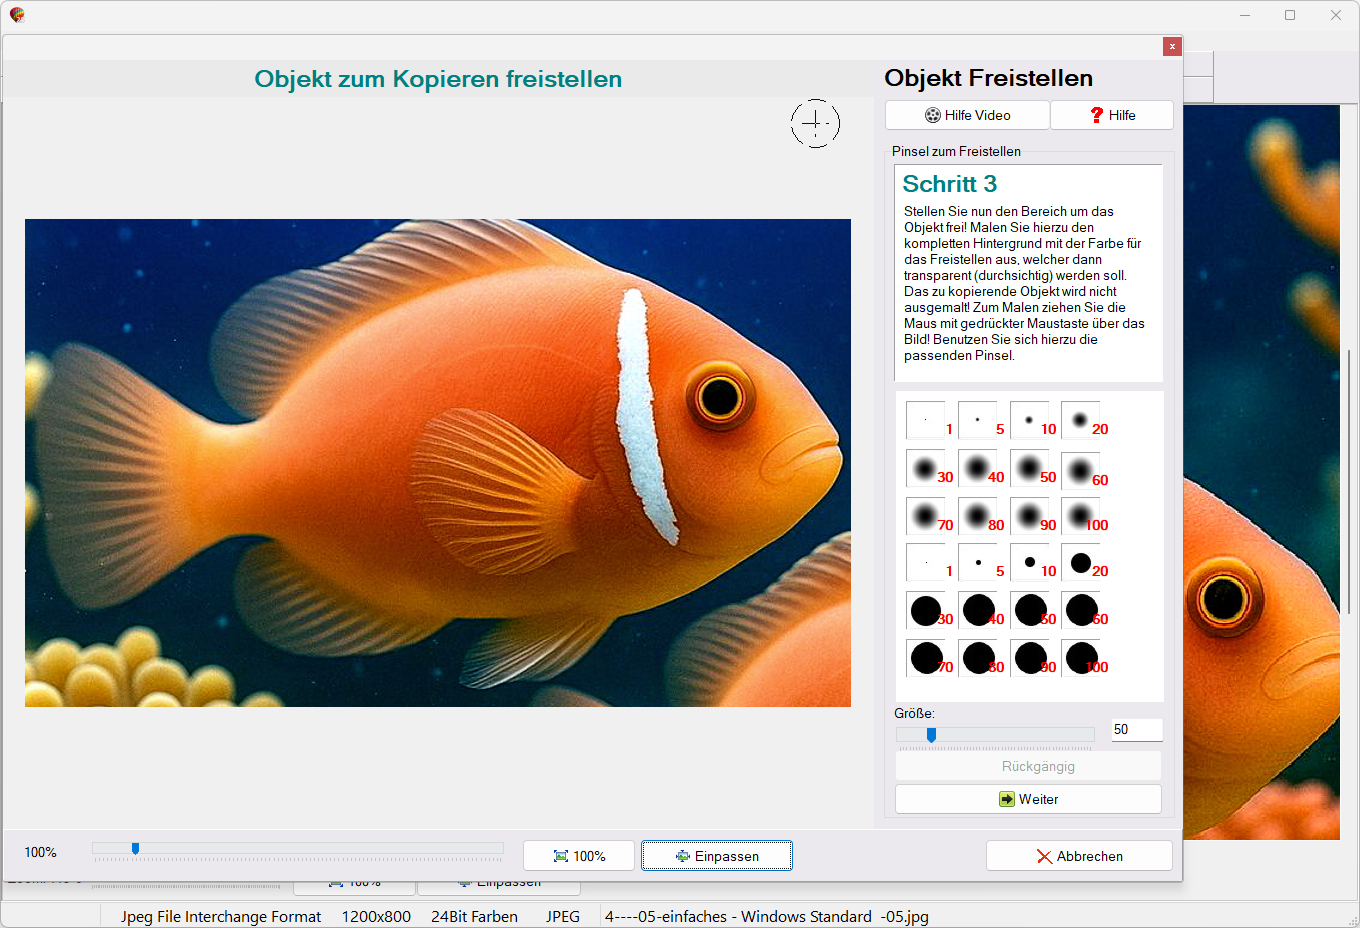Screen dimensions: 1360x928
Task: Pick the hard brush size 40
Action: click(x=978, y=610)
